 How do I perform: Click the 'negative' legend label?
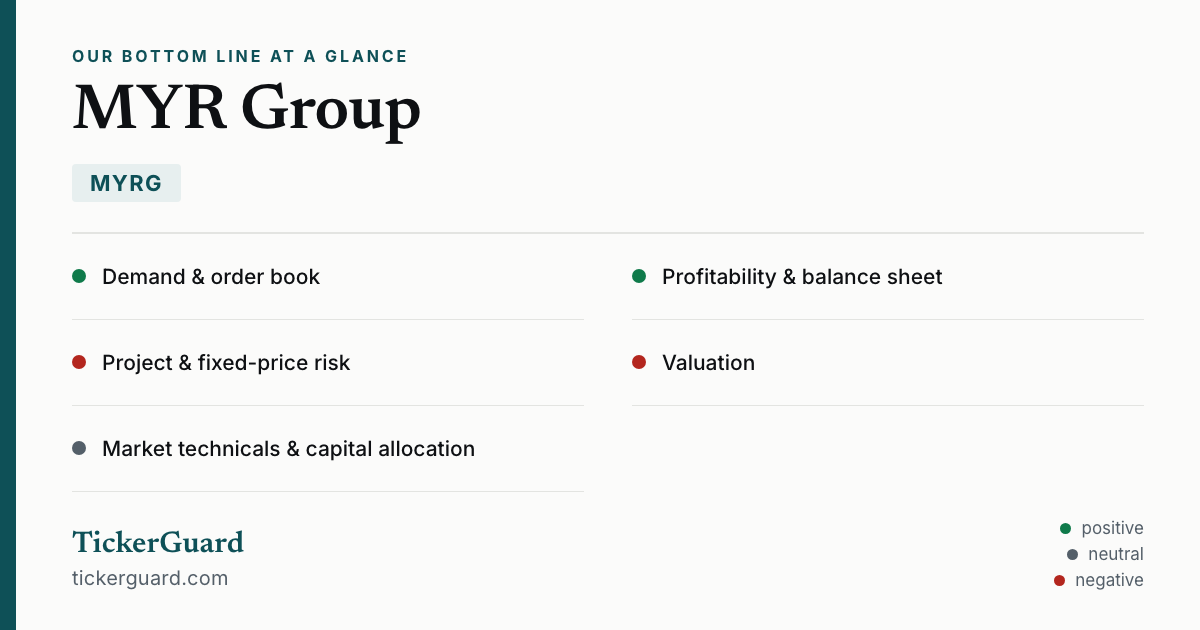1109,580
